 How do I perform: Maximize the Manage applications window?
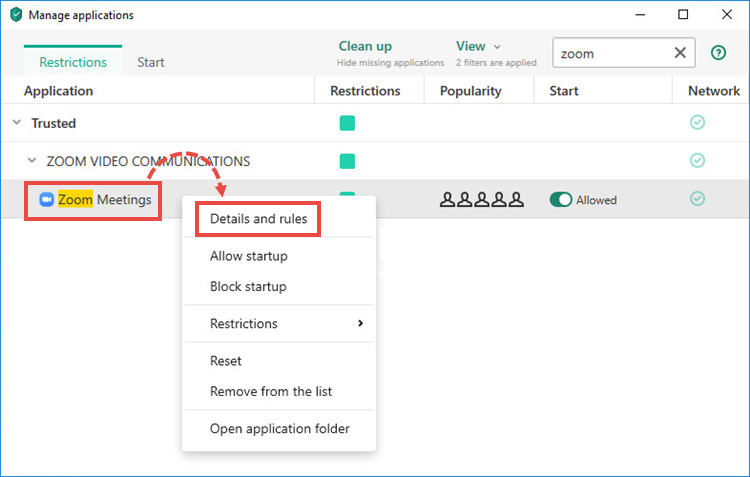[683, 15]
